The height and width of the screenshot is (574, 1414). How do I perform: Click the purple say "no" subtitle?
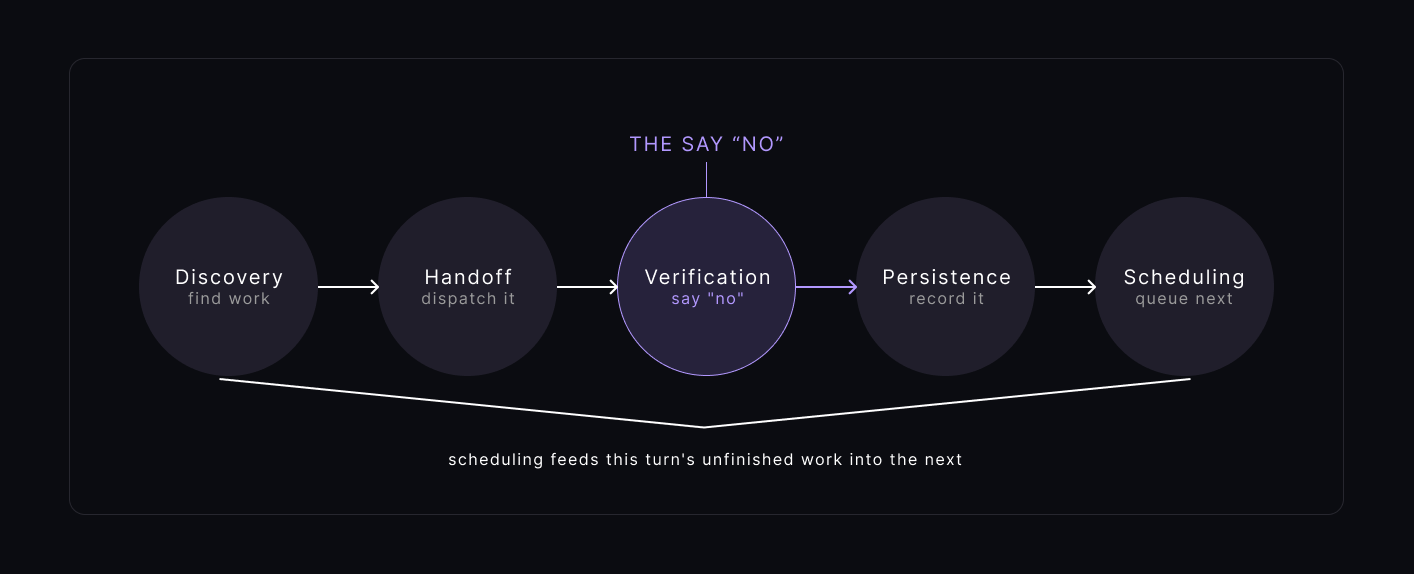click(x=707, y=299)
